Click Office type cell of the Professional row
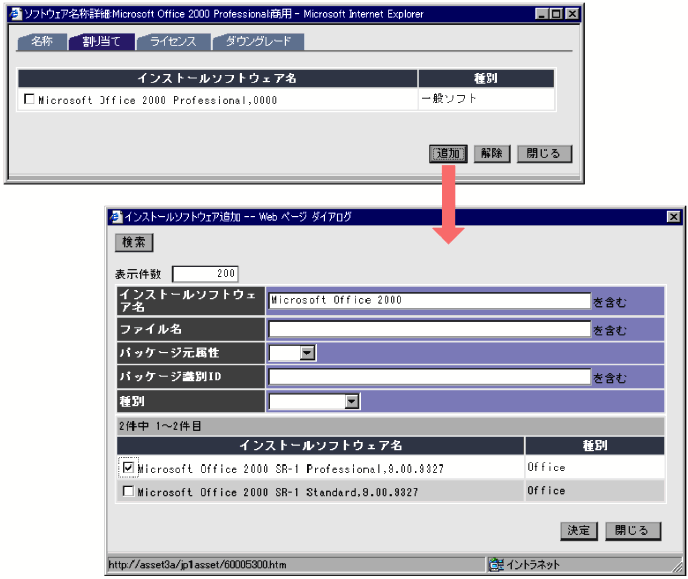 (x=595, y=468)
